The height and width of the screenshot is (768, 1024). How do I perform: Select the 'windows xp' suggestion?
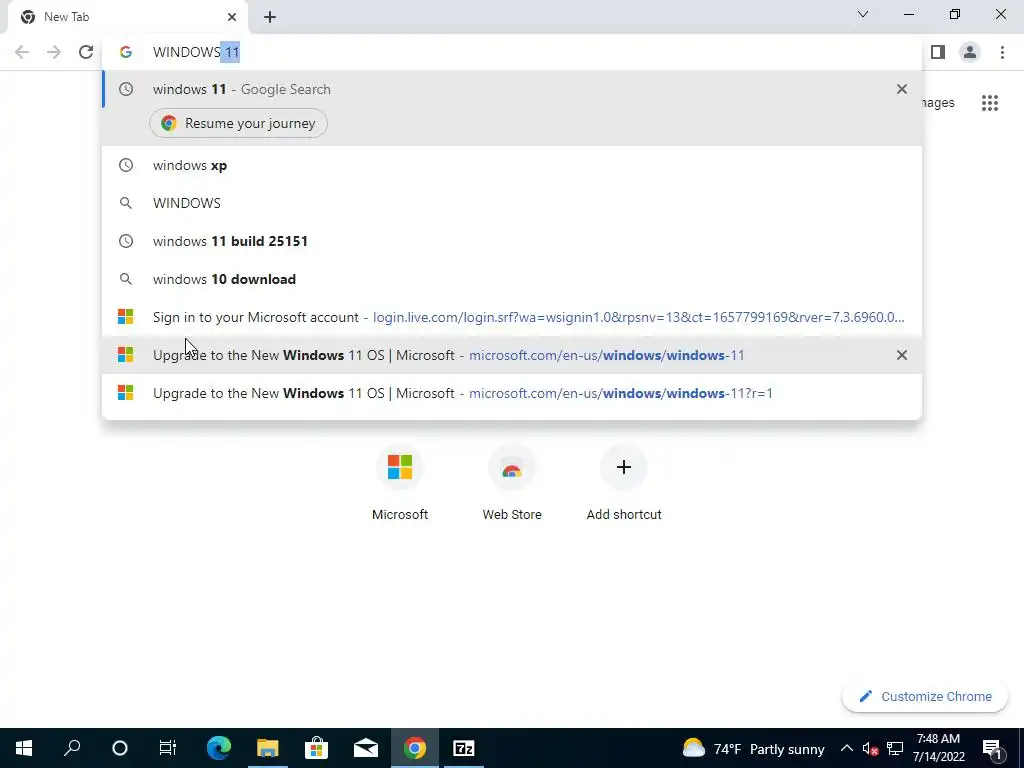[x=512, y=165]
